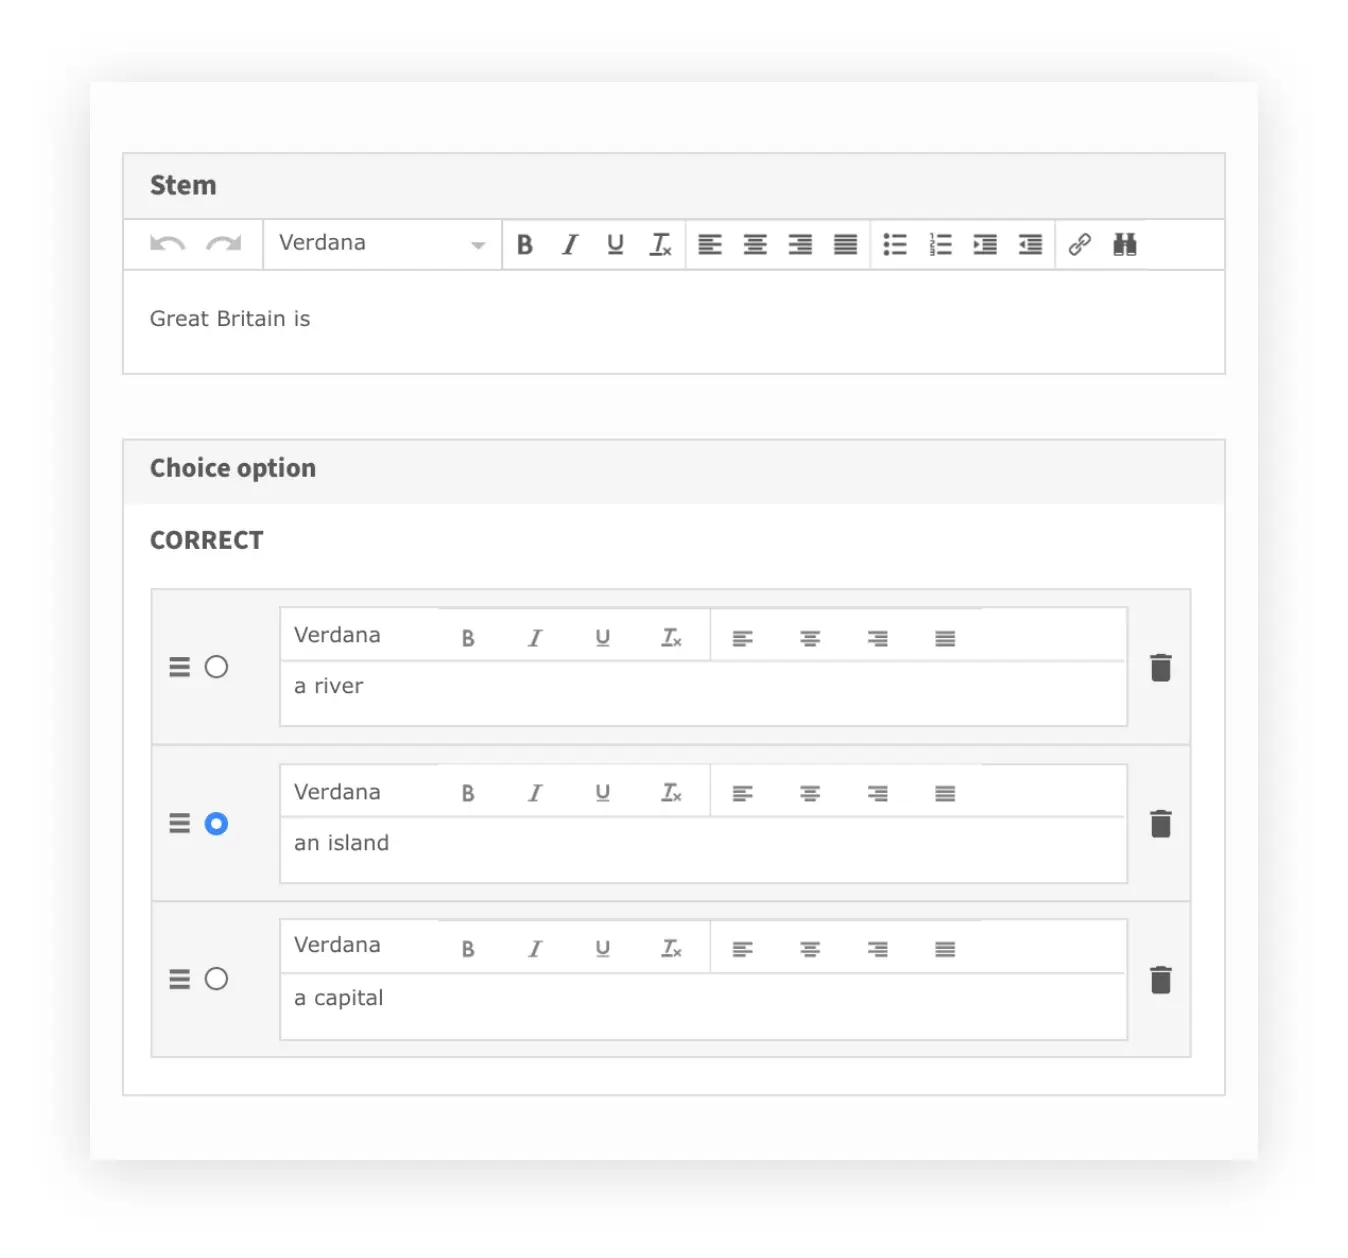Toggle bold in the Stem toolbar
The height and width of the screenshot is (1258, 1348).
[525, 245]
